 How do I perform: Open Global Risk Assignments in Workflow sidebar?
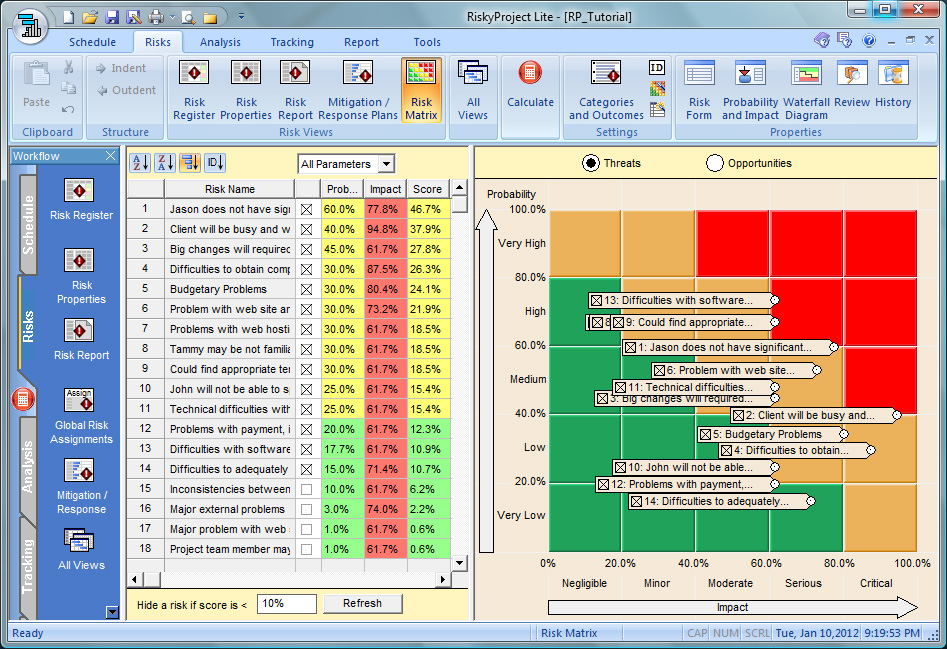pos(81,417)
